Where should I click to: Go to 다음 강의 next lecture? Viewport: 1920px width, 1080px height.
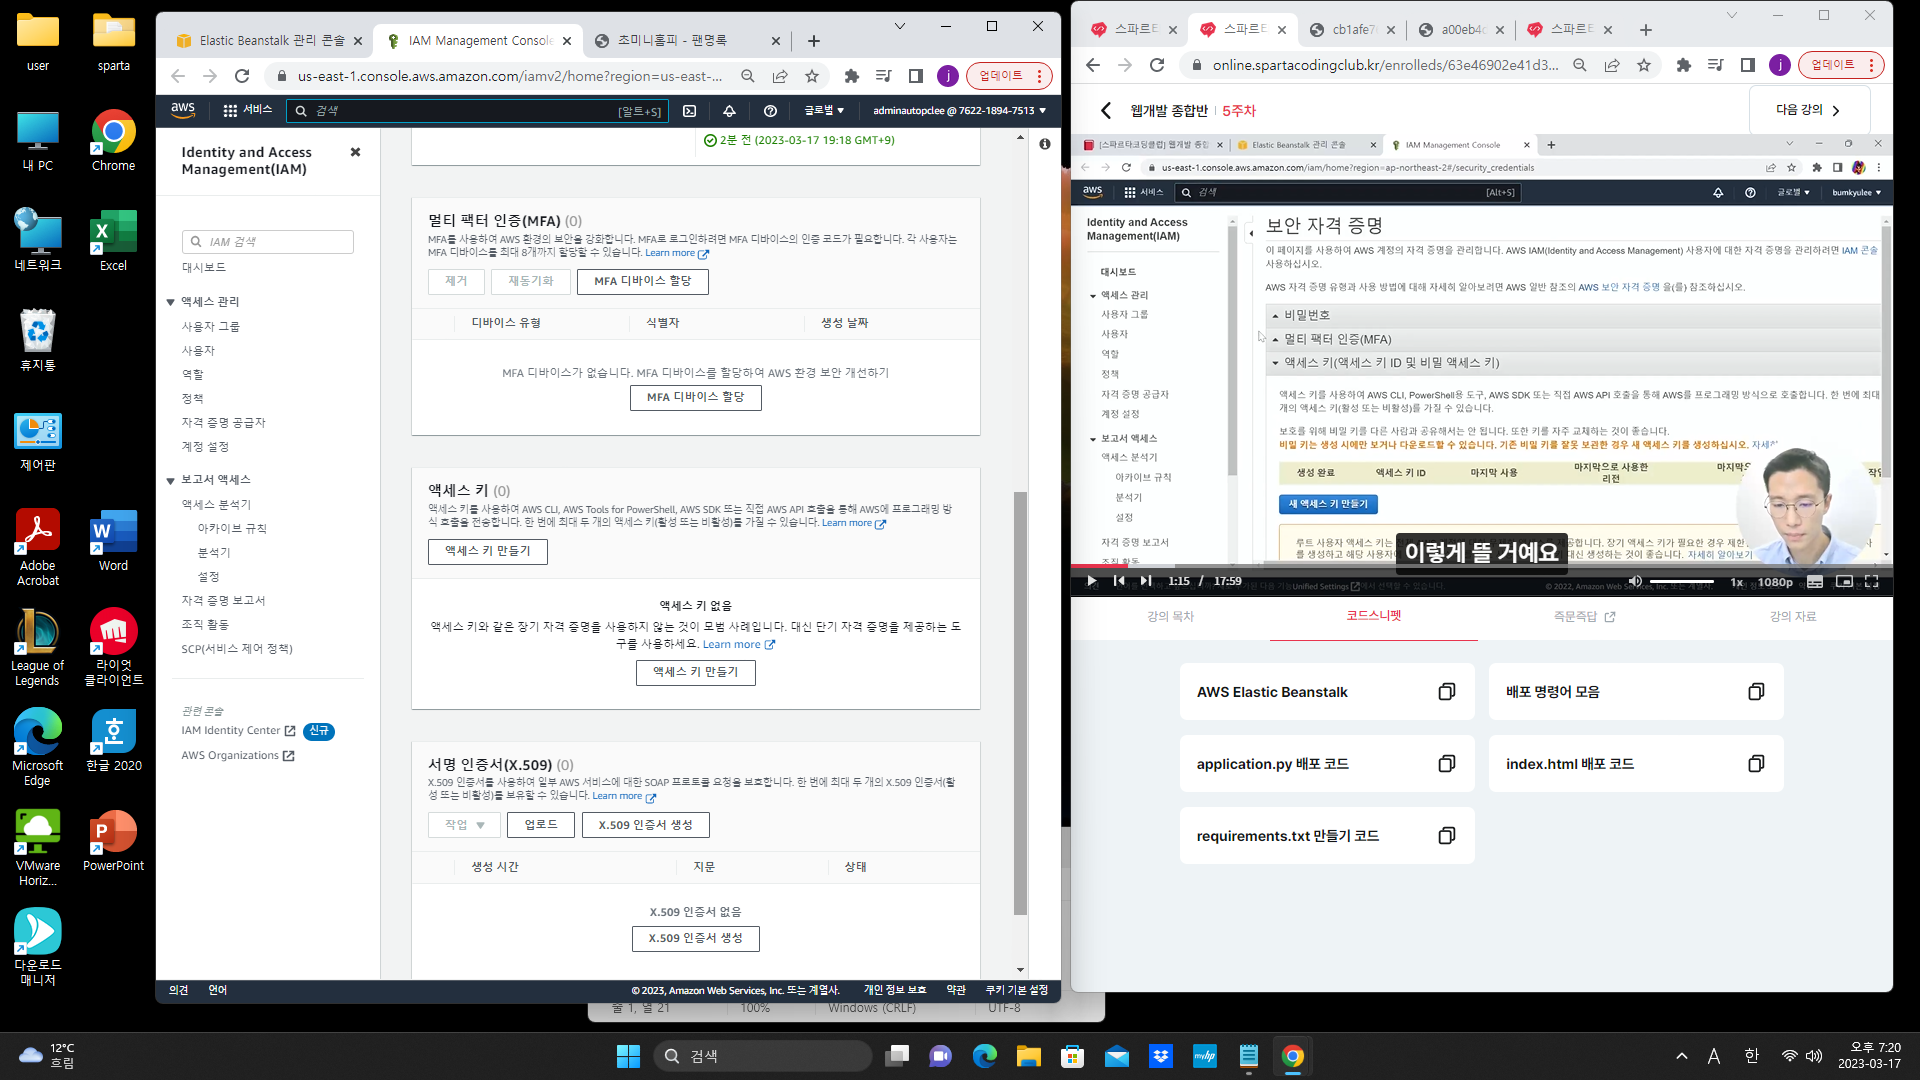(x=1808, y=110)
